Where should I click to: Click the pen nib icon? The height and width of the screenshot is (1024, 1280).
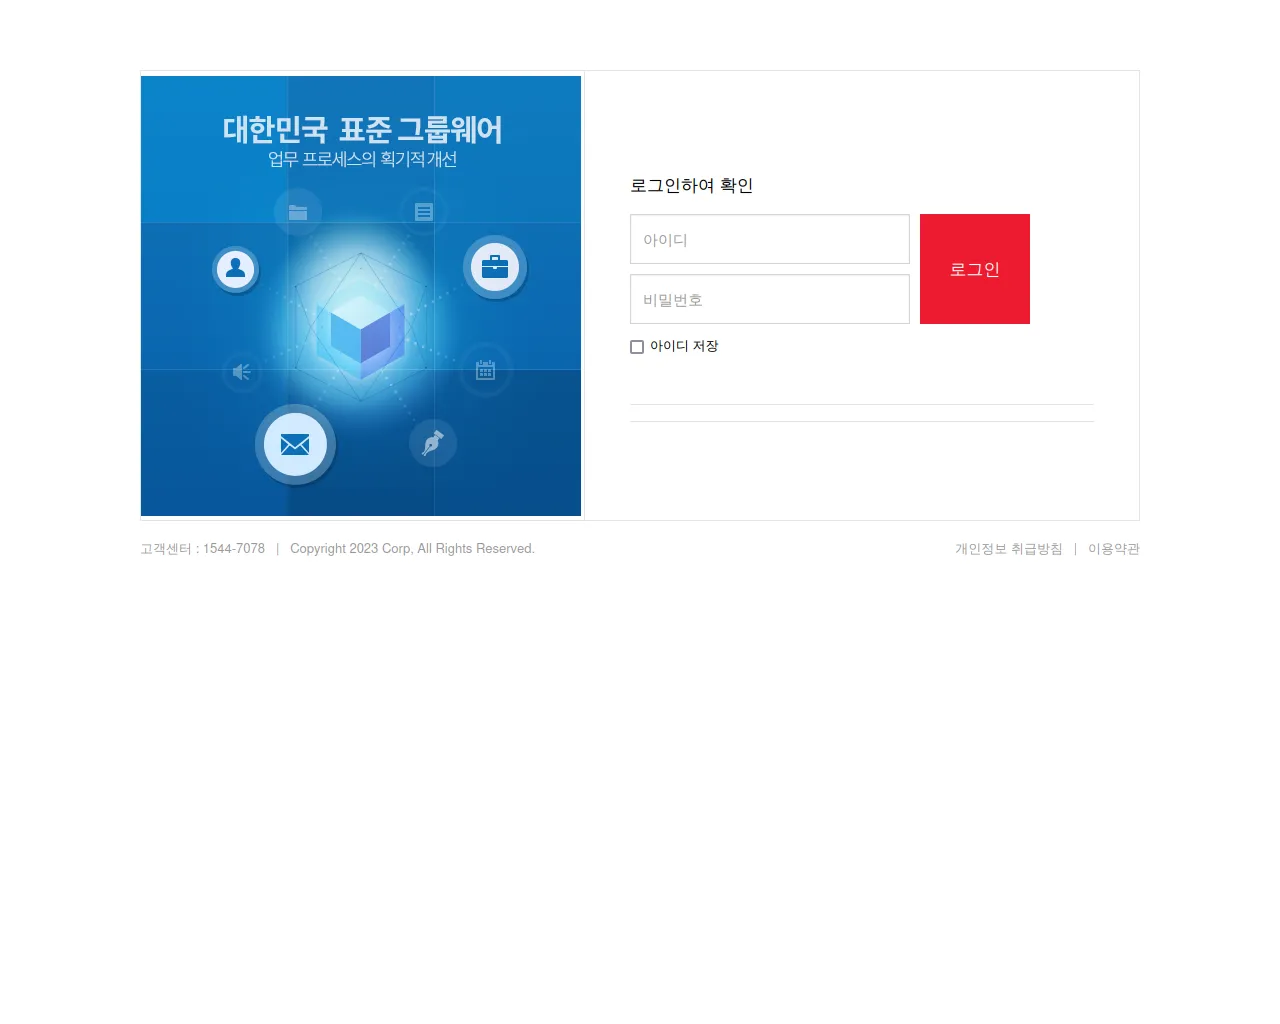pos(433,442)
